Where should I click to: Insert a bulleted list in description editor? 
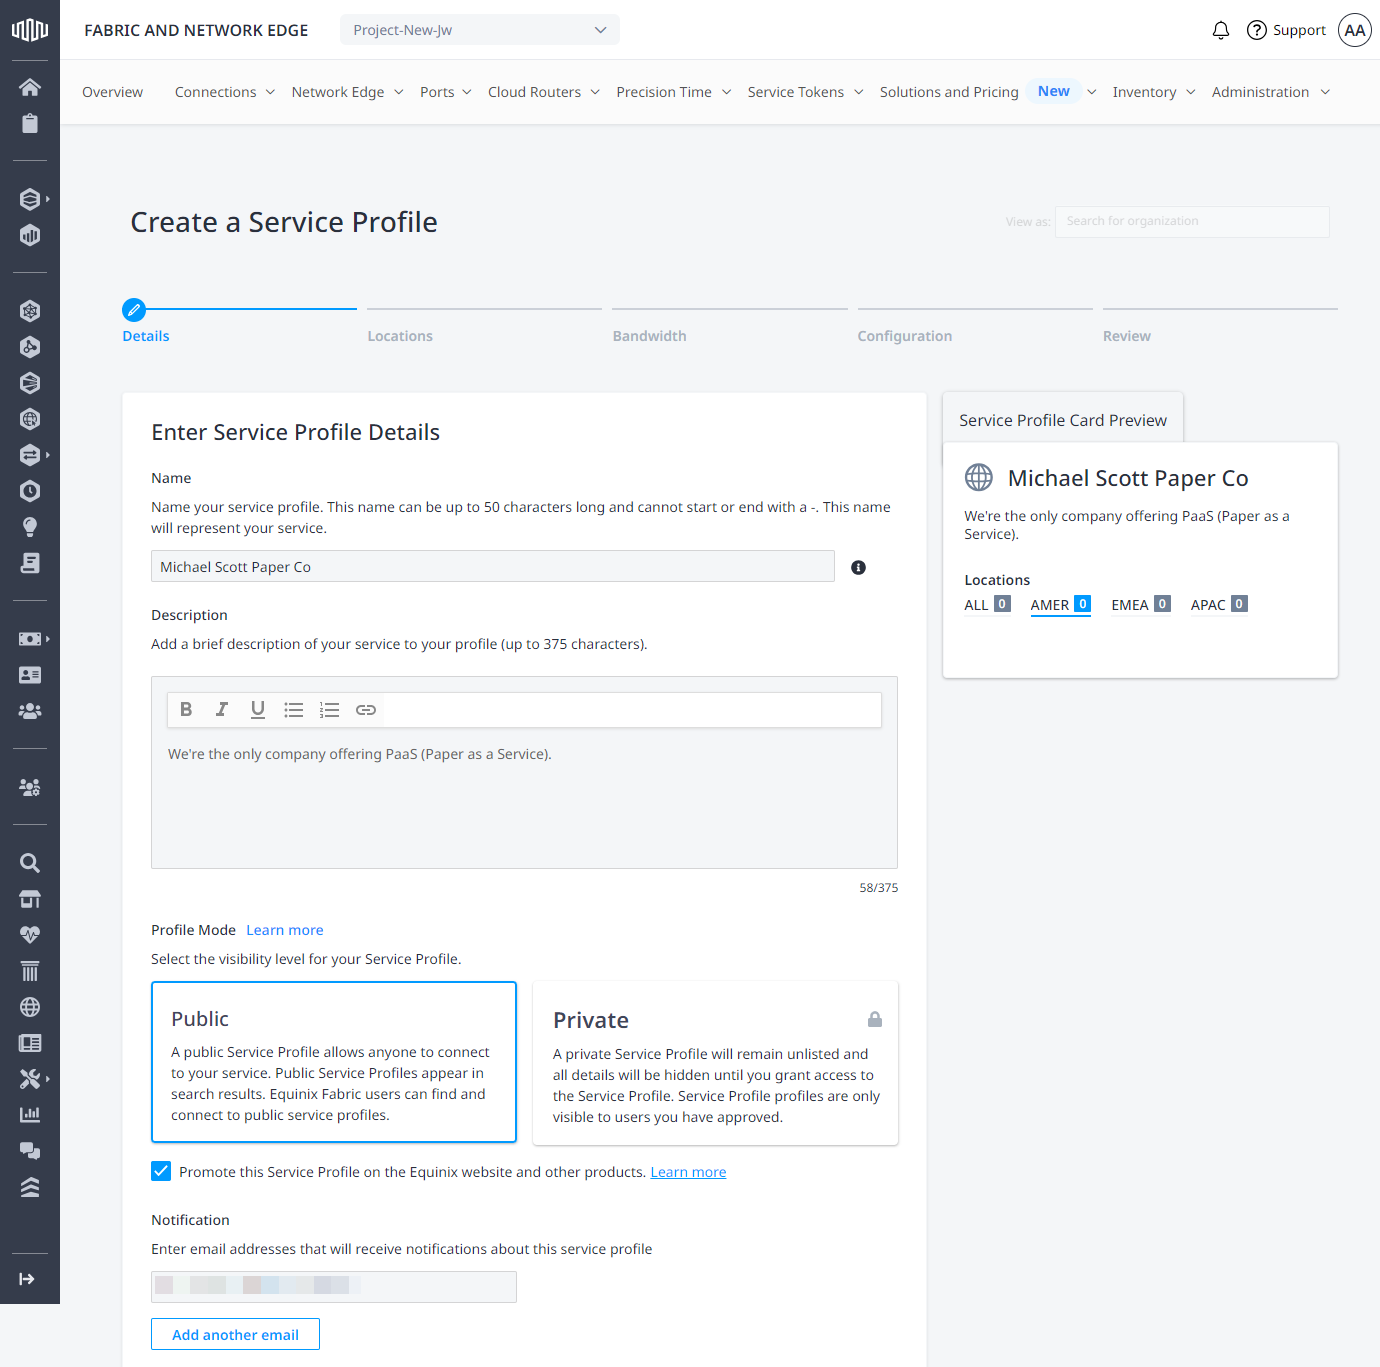(x=294, y=709)
